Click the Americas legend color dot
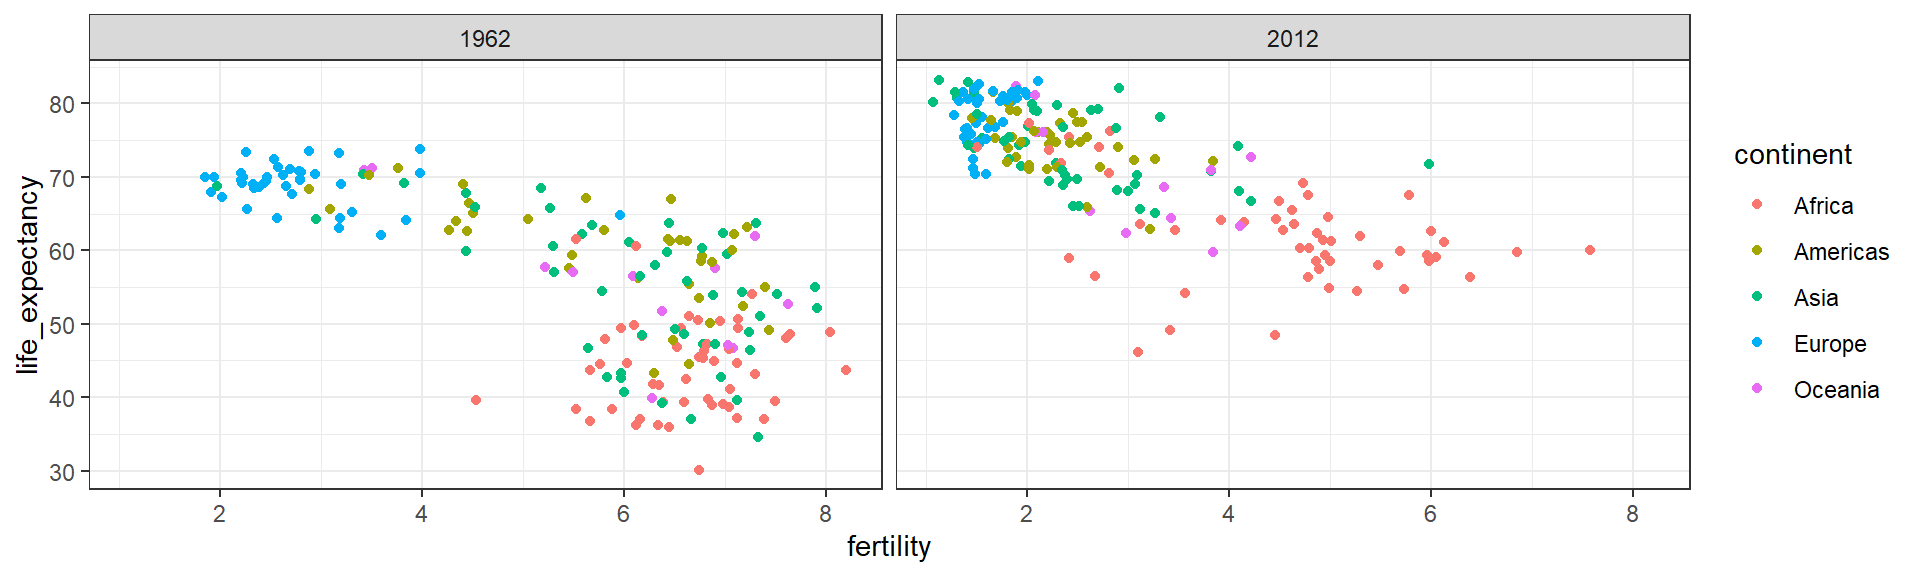 [x=1757, y=251]
